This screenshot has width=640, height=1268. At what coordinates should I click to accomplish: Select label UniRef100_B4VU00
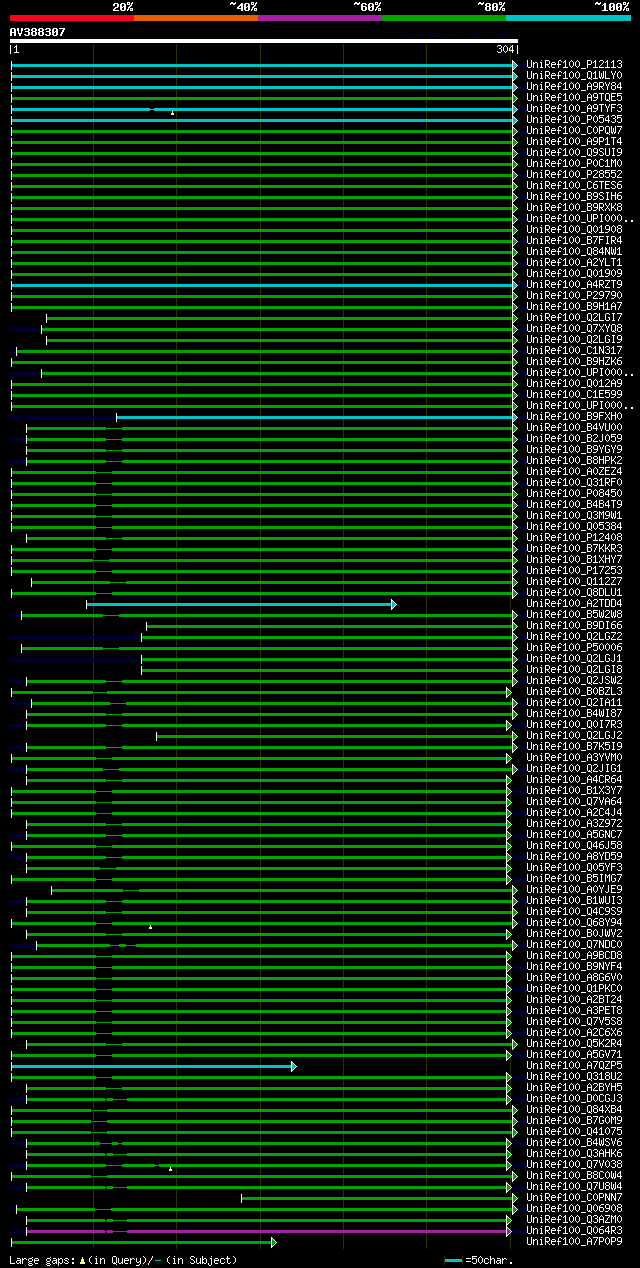tap(574, 427)
